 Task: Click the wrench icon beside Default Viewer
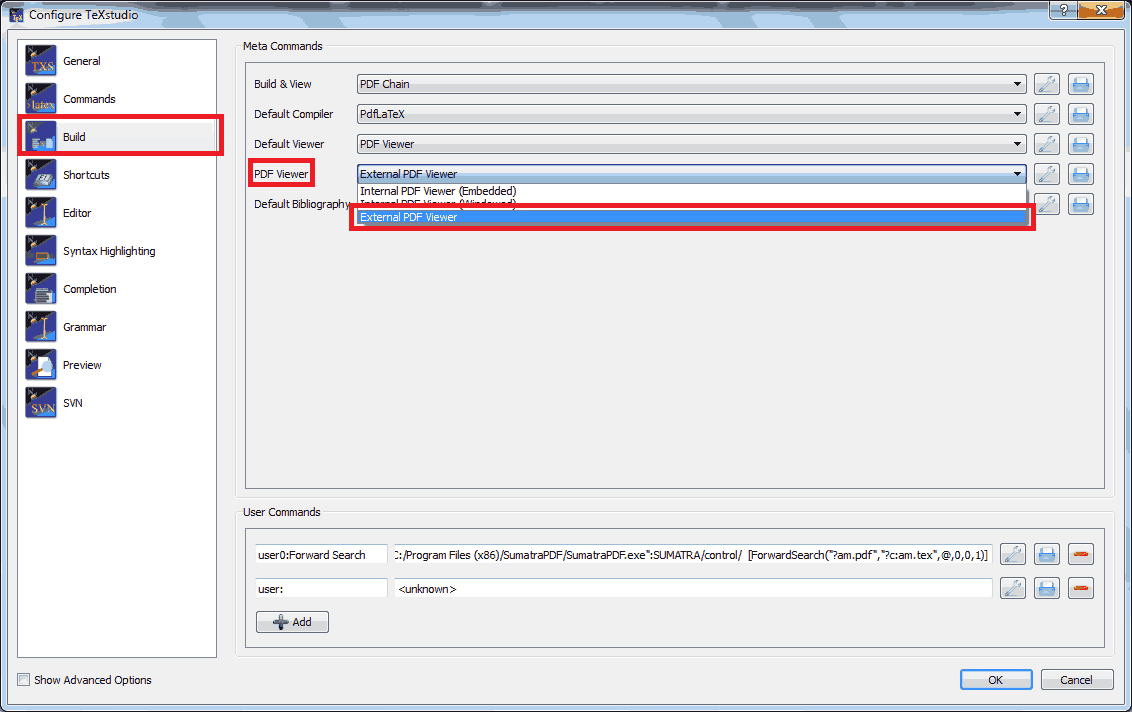pos(1046,143)
